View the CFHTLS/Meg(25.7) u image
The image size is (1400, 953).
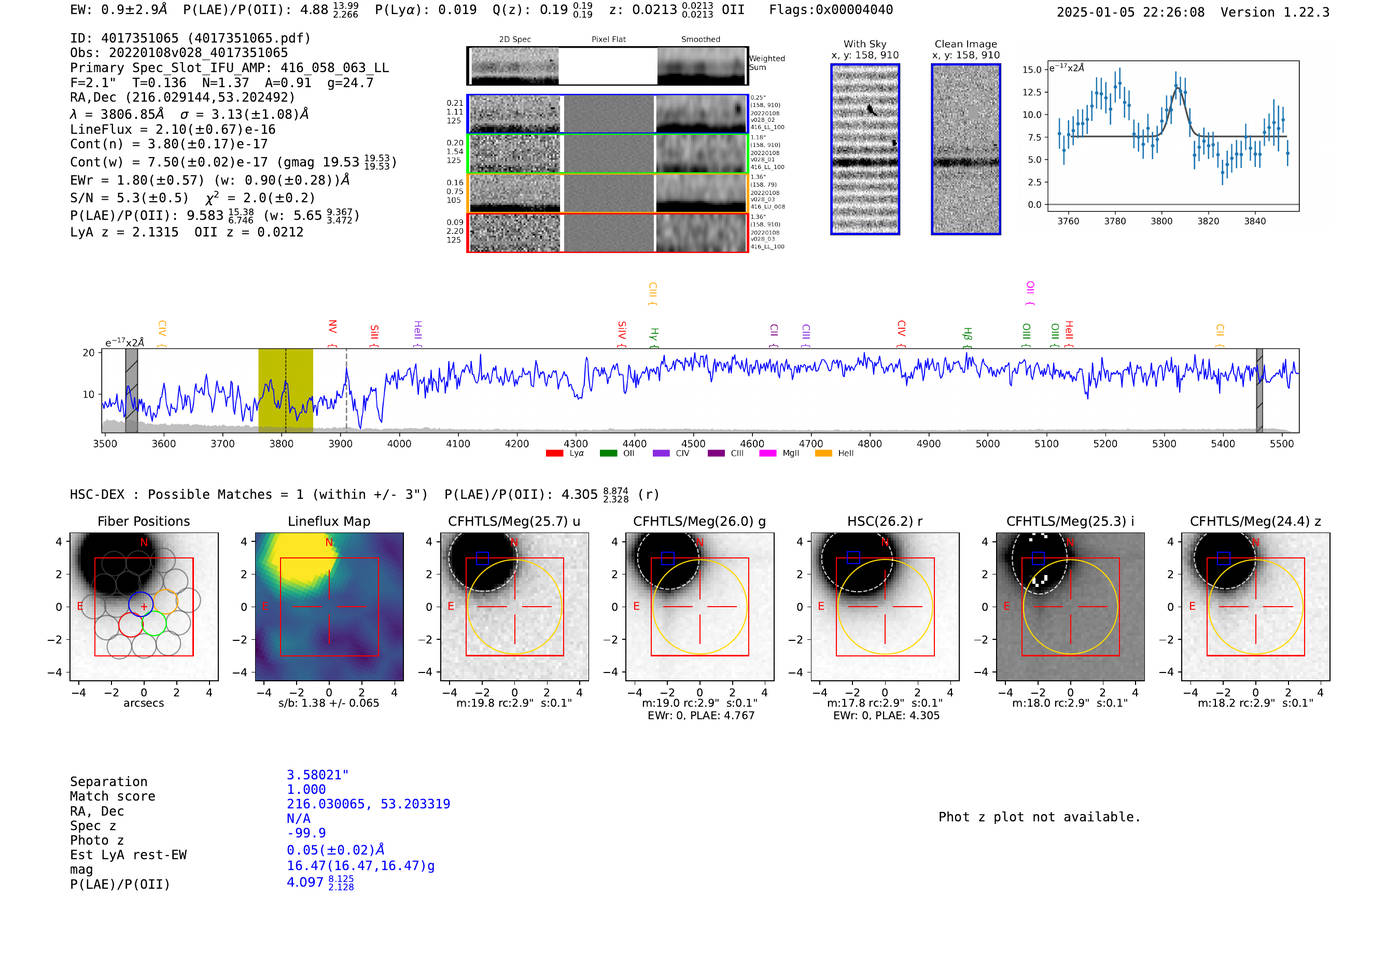[514, 606]
